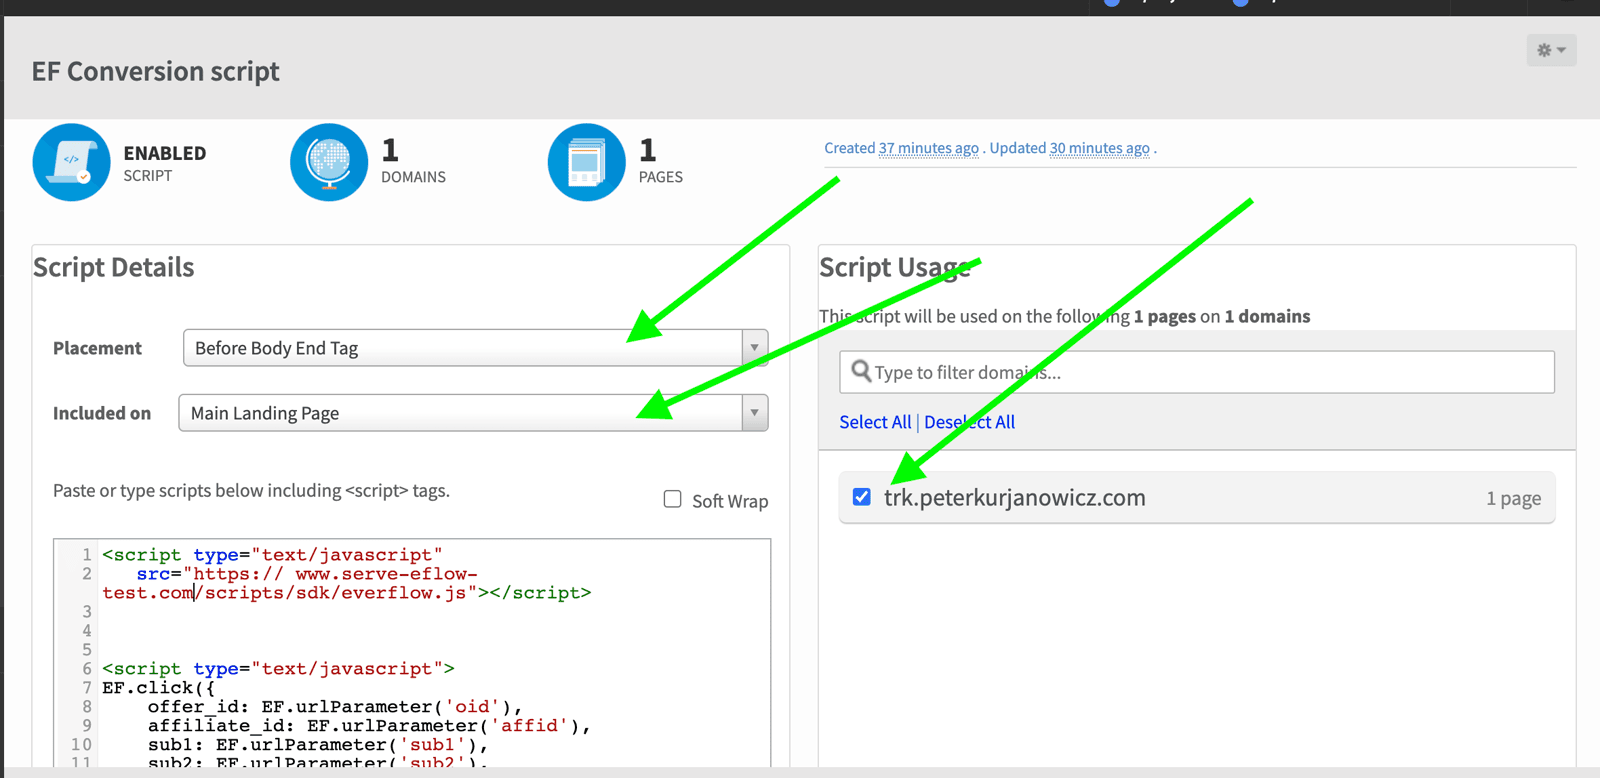Click line number 6 in code gutter
The image size is (1600, 778).
click(x=87, y=668)
